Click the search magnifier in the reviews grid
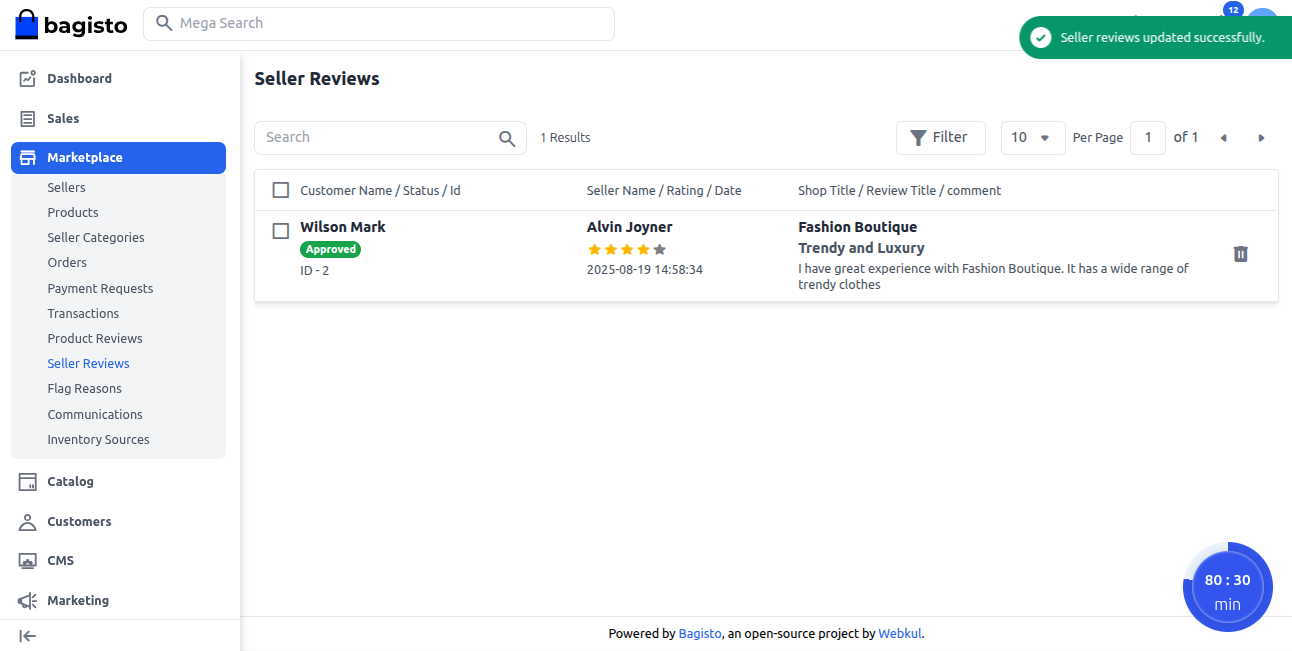 coord(507,138)
